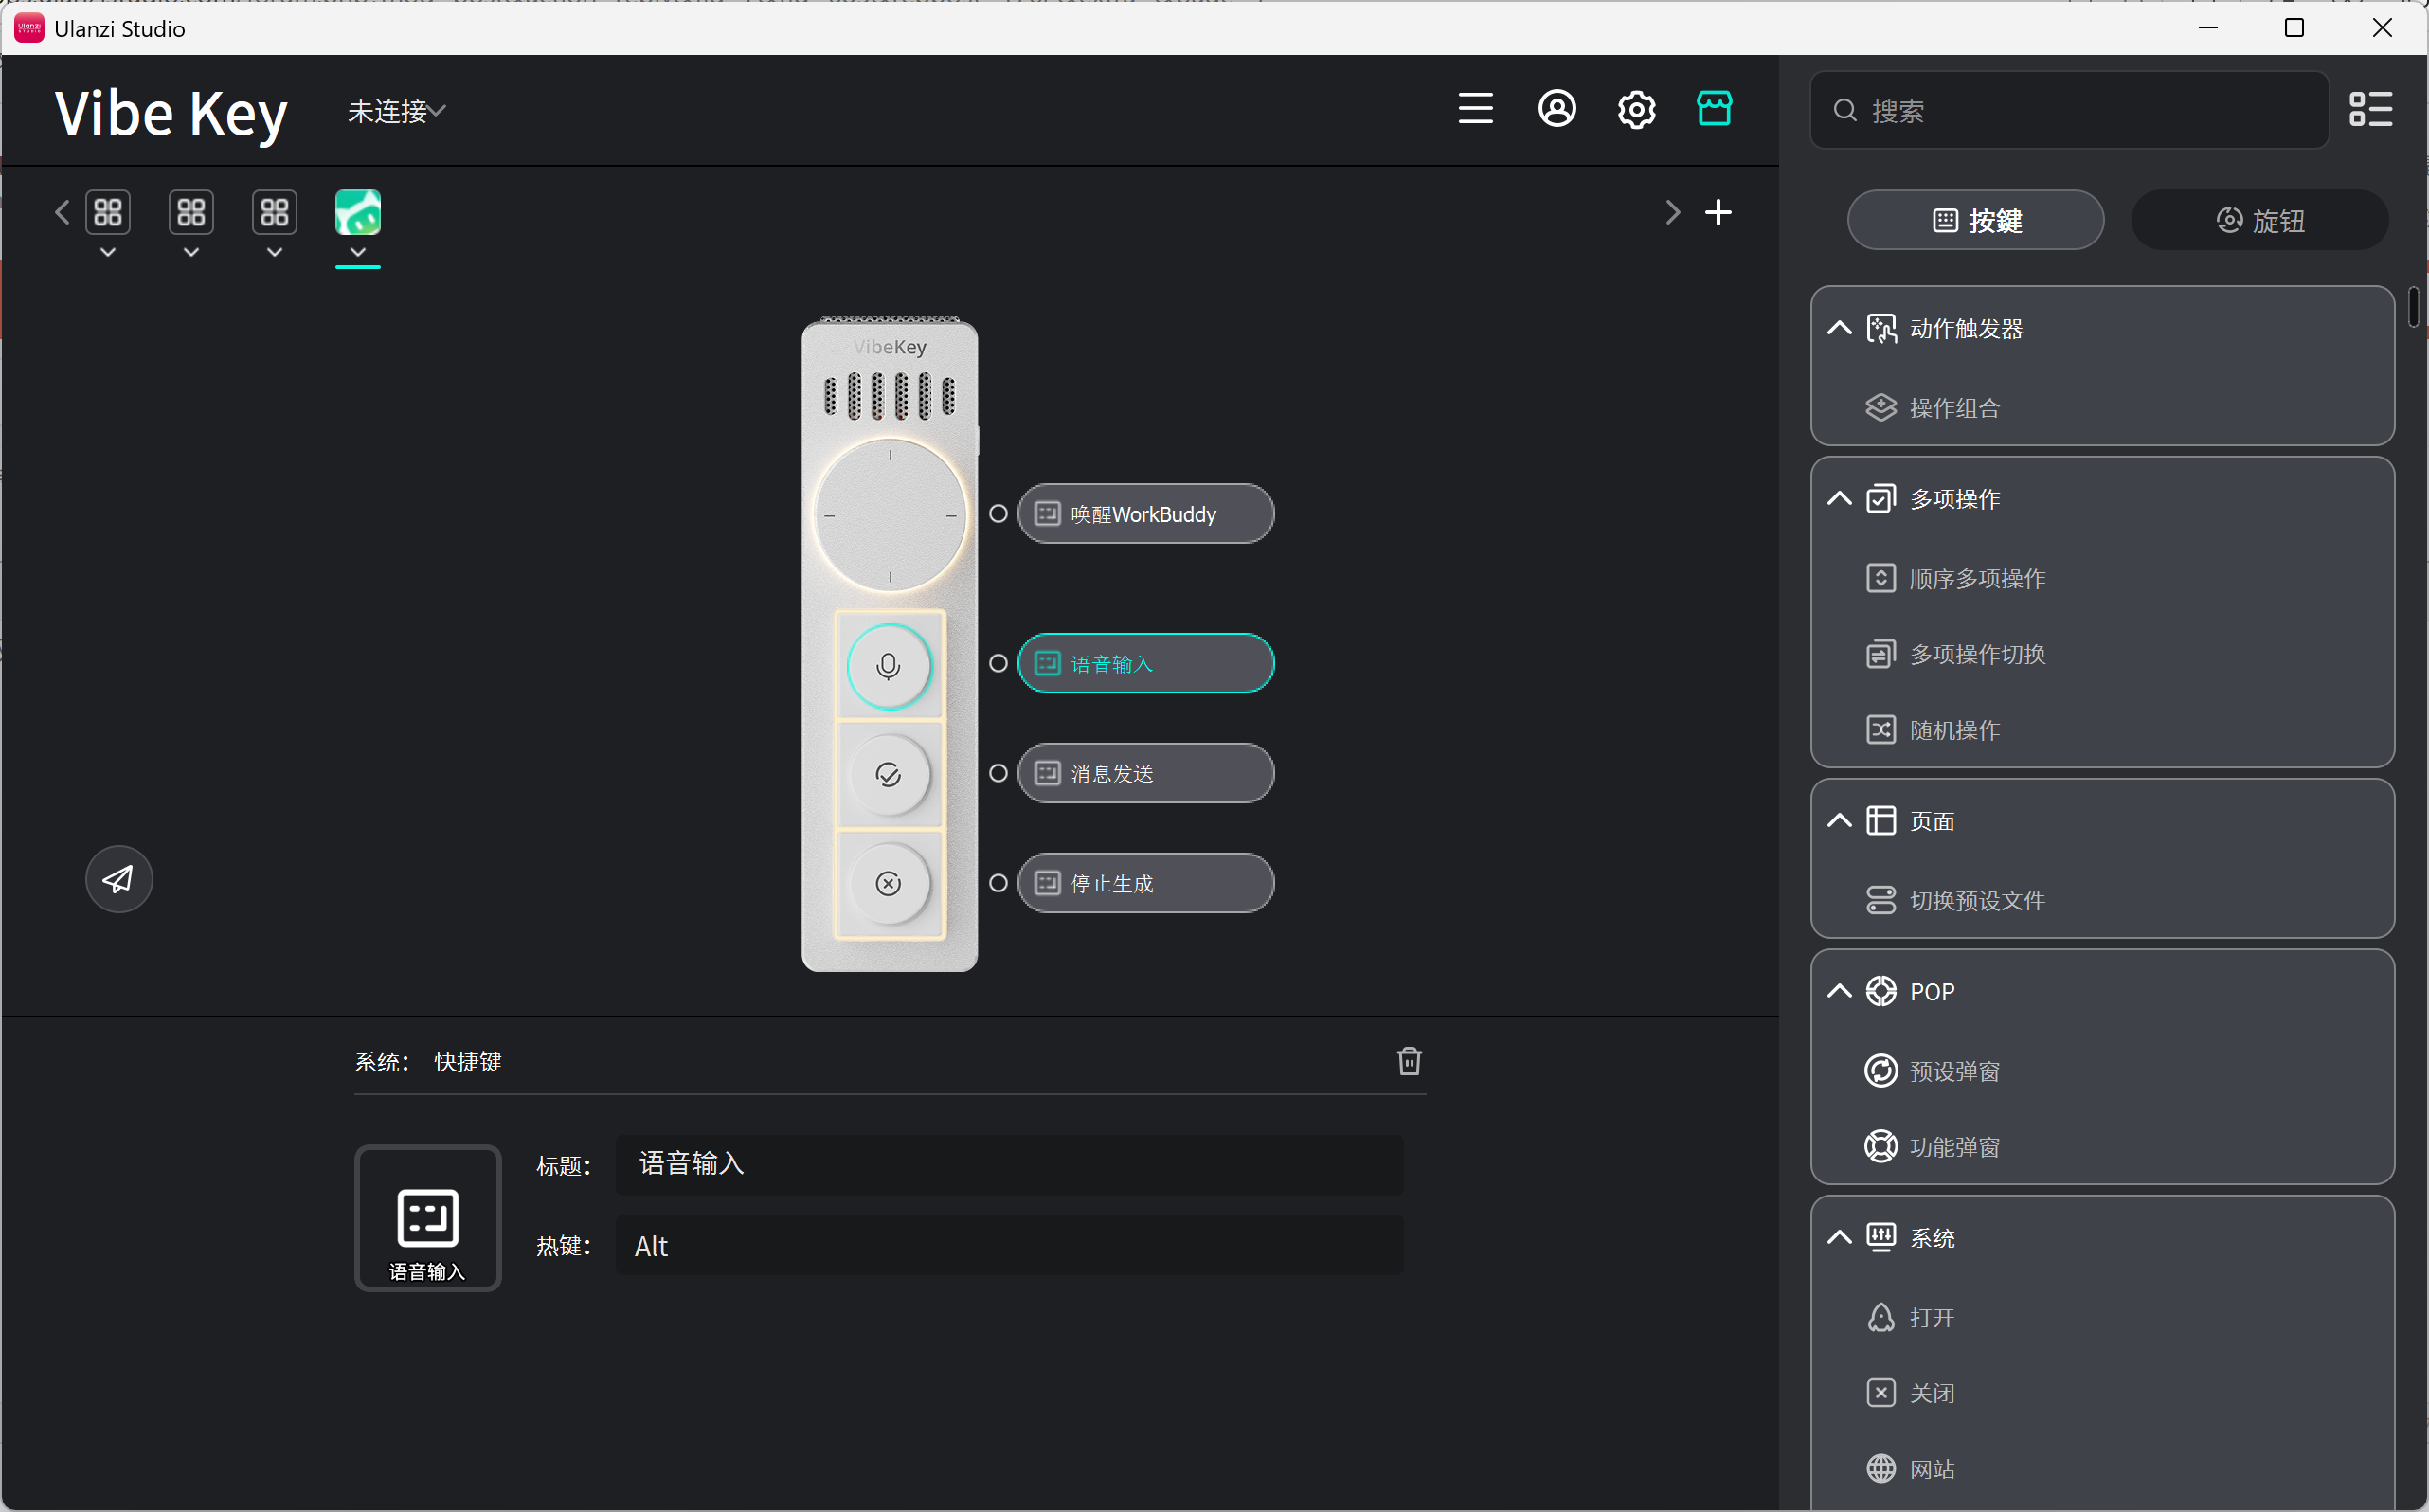Open the 未连接 device dropdown
The width and height of the screenshot is (2429, 1512).
pos(396,111)
